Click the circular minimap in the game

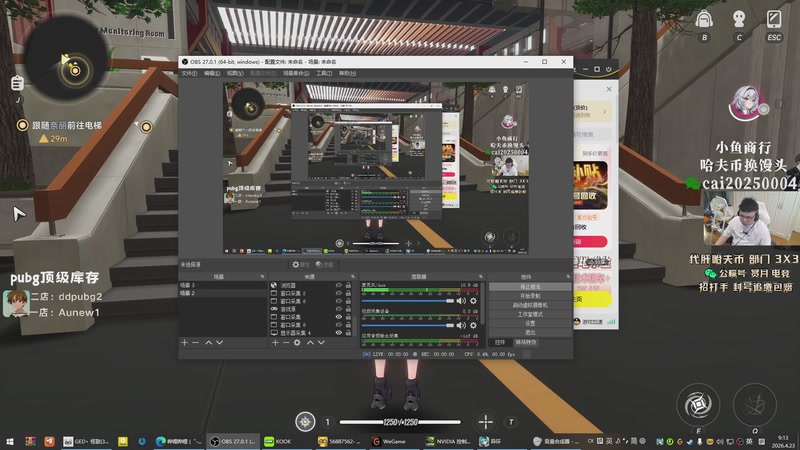pos(67,60)
